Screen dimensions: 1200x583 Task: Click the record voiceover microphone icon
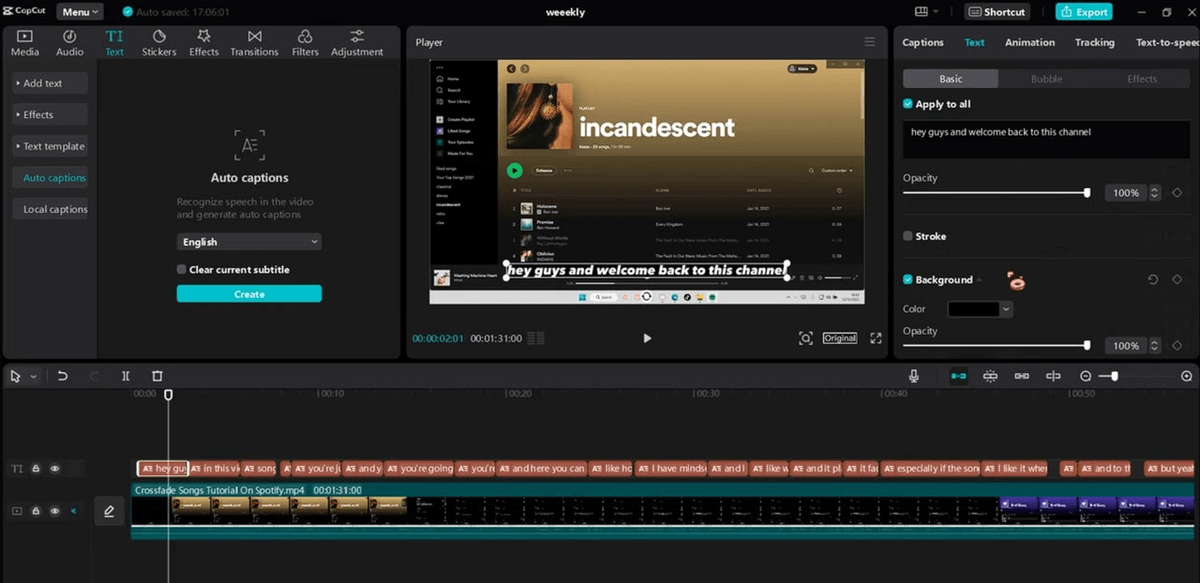point(913,376)
